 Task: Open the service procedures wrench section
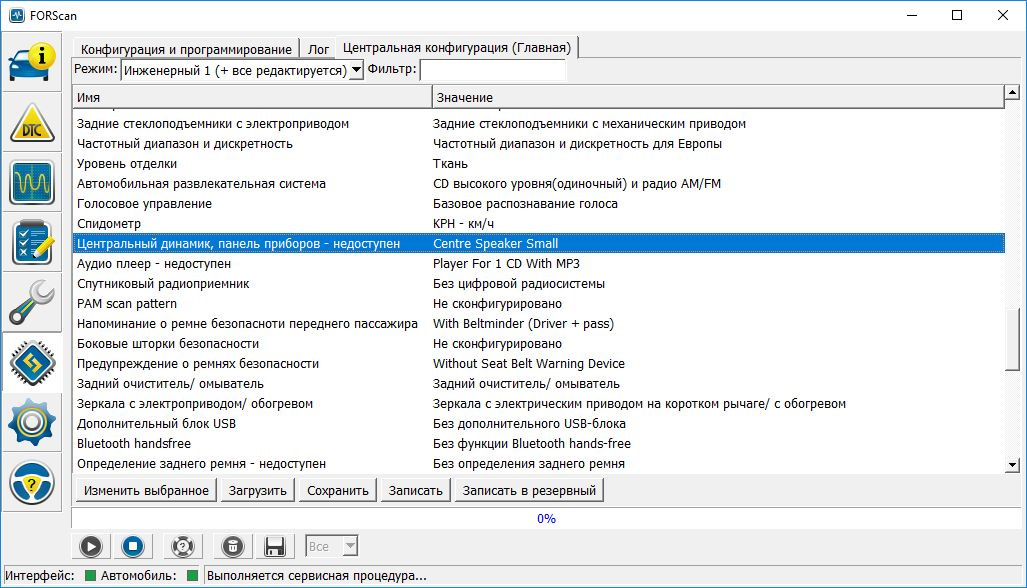pos(31,303)
